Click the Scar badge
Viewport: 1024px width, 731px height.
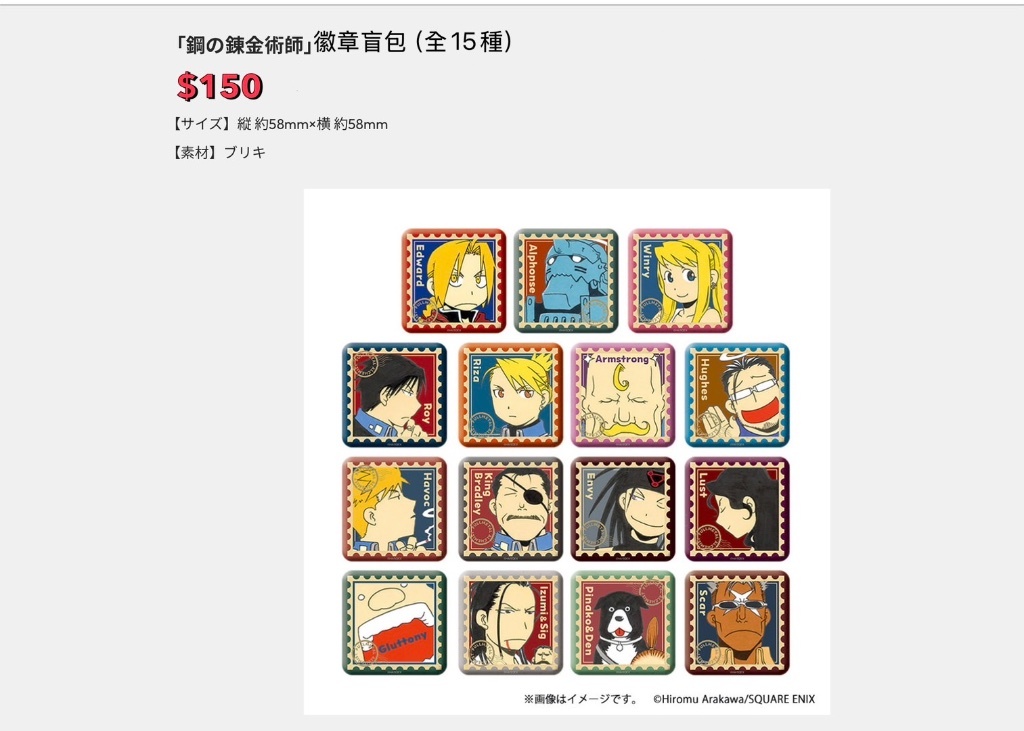[x=737, y=623]
